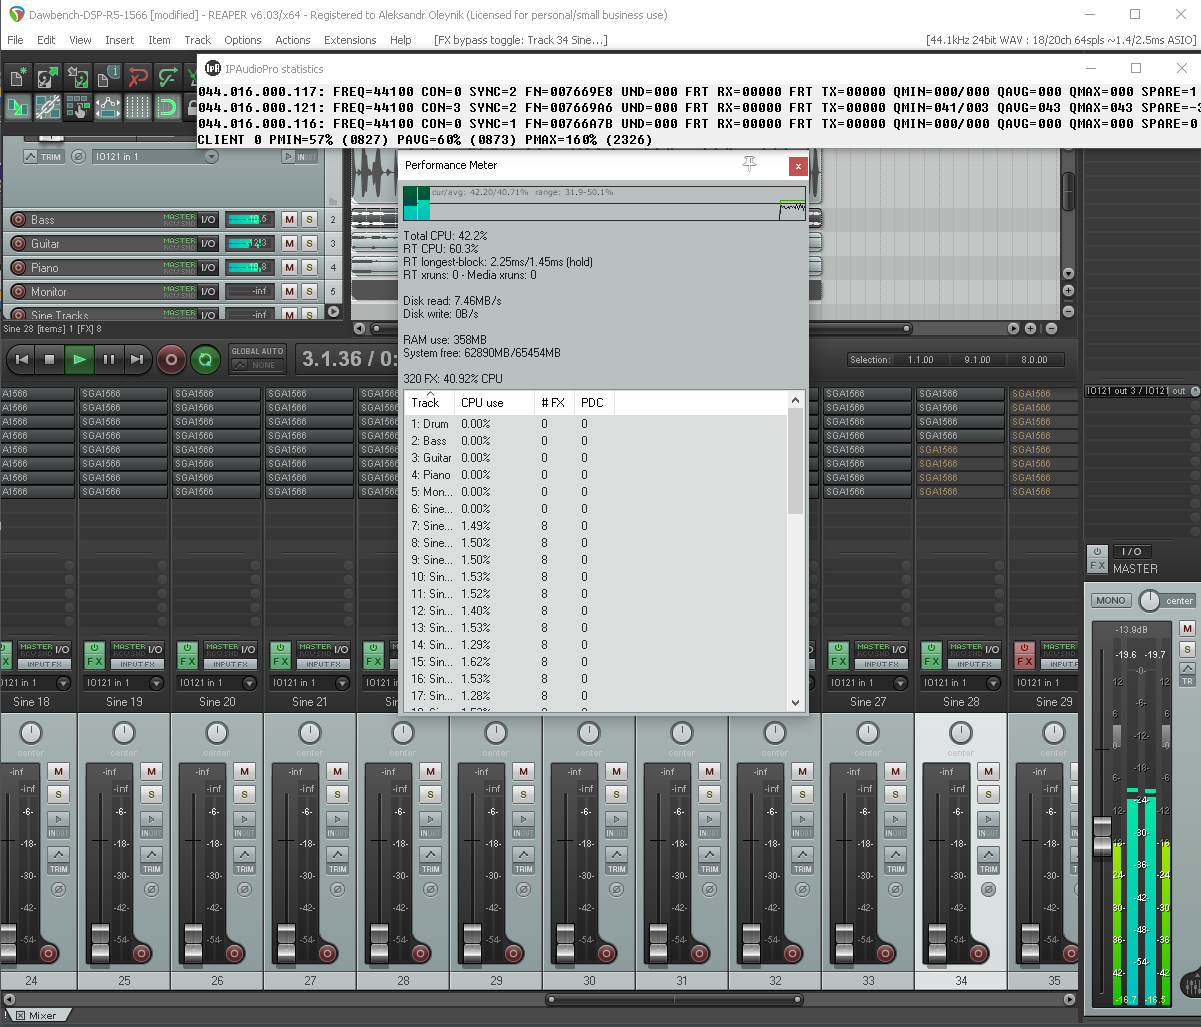1201x1027 pixels.
Task: Open the Actions menu
Action: 293,40
